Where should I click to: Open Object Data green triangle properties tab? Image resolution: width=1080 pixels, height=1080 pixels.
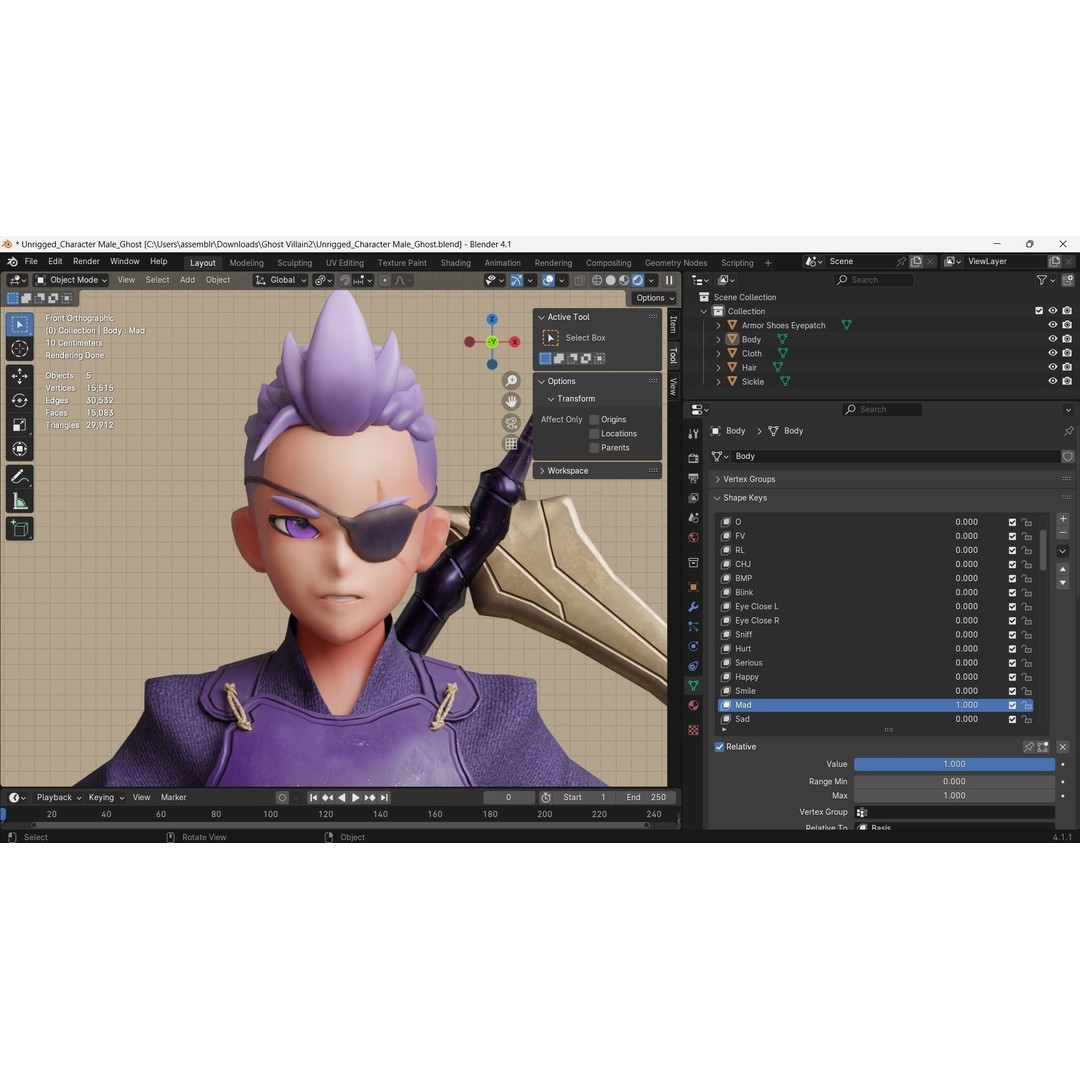coord(694,685)
